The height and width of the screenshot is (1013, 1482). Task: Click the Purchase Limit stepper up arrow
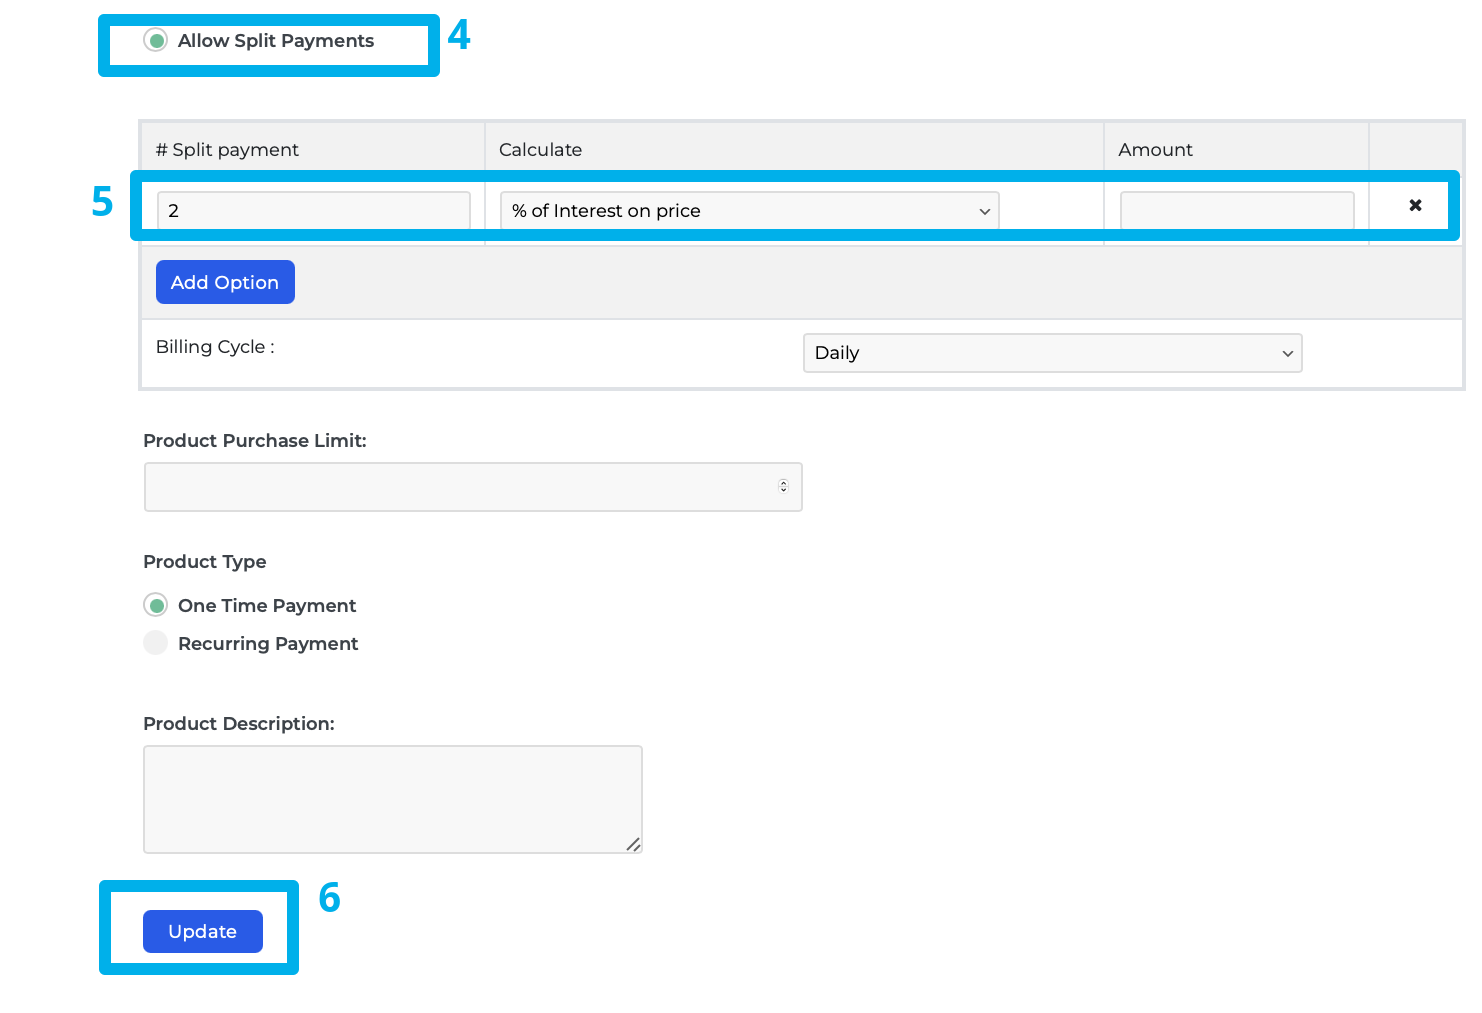click(x=784, y=482)
